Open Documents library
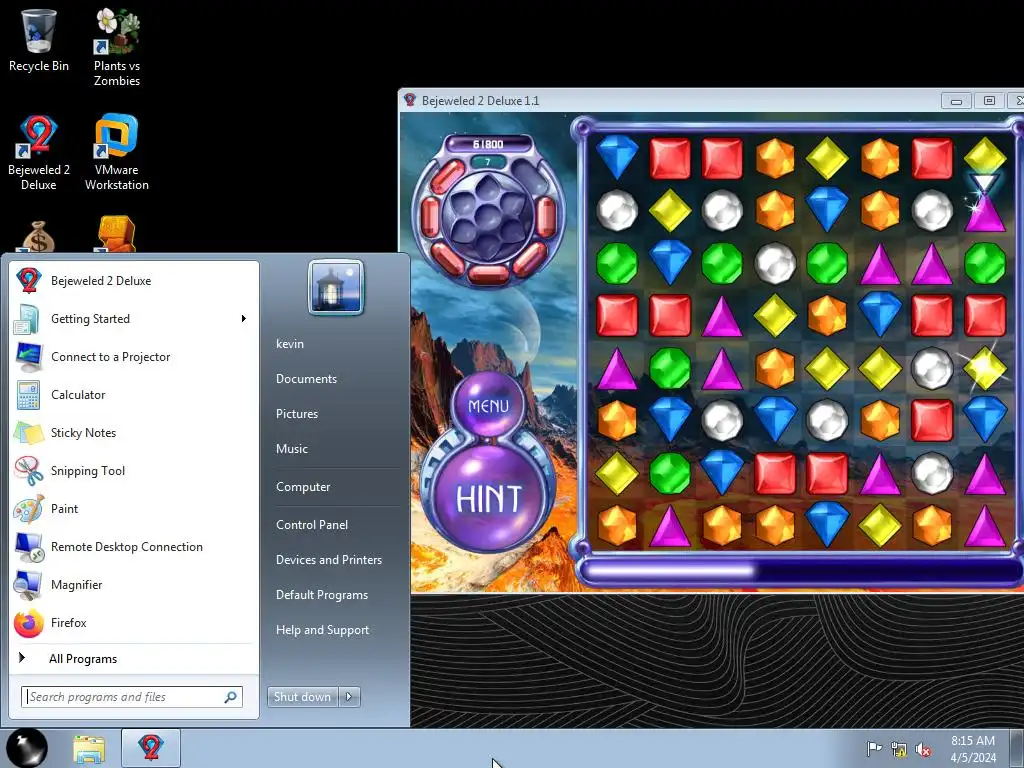Viewport: 1024px width, 768px height. tap(306, 379)
